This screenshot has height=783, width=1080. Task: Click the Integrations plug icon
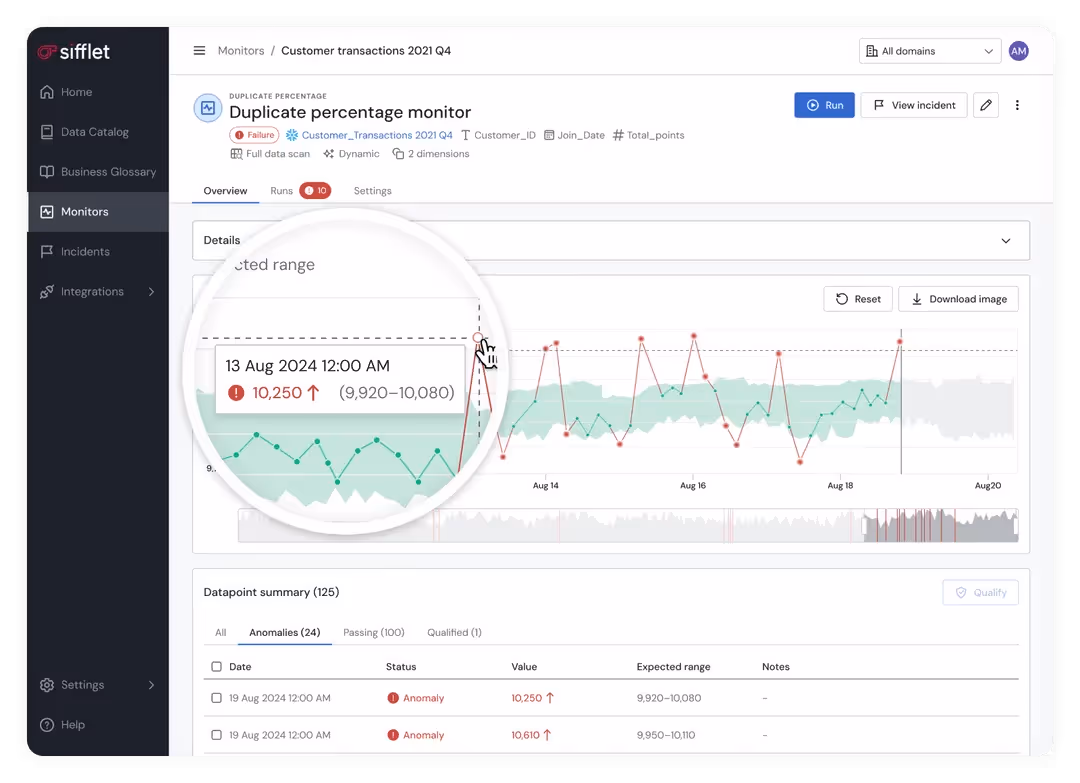coord(47,291)
